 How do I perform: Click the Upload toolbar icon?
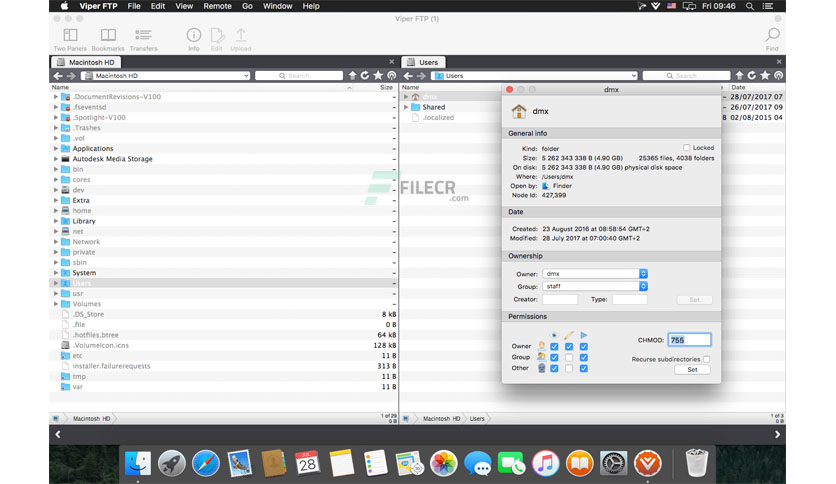click(x=241, y=35)
